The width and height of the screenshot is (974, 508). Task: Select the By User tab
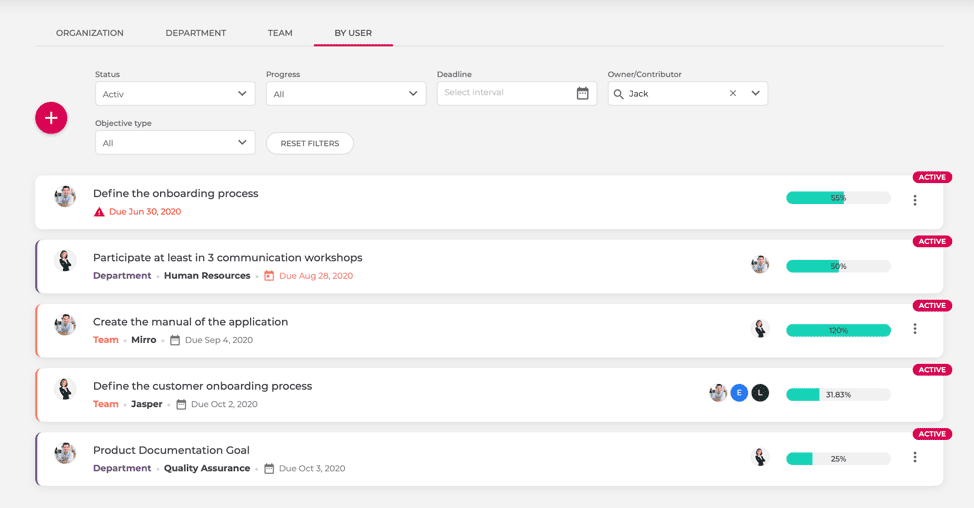[353, 33]
